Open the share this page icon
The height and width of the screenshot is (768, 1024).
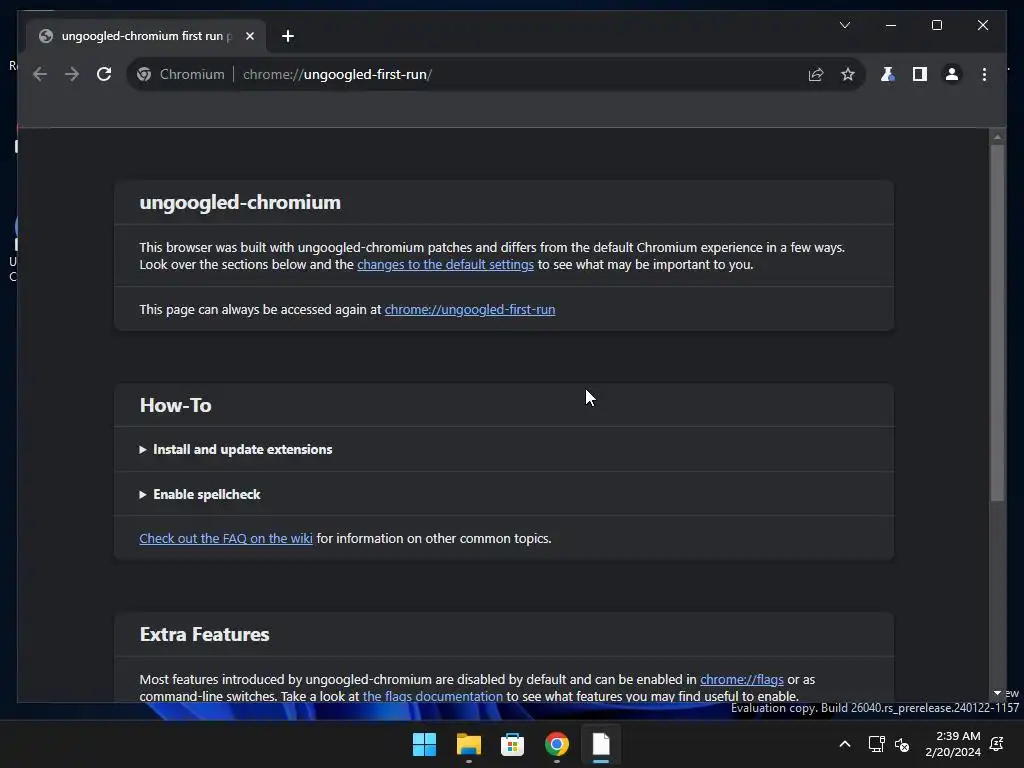(816, 74)
